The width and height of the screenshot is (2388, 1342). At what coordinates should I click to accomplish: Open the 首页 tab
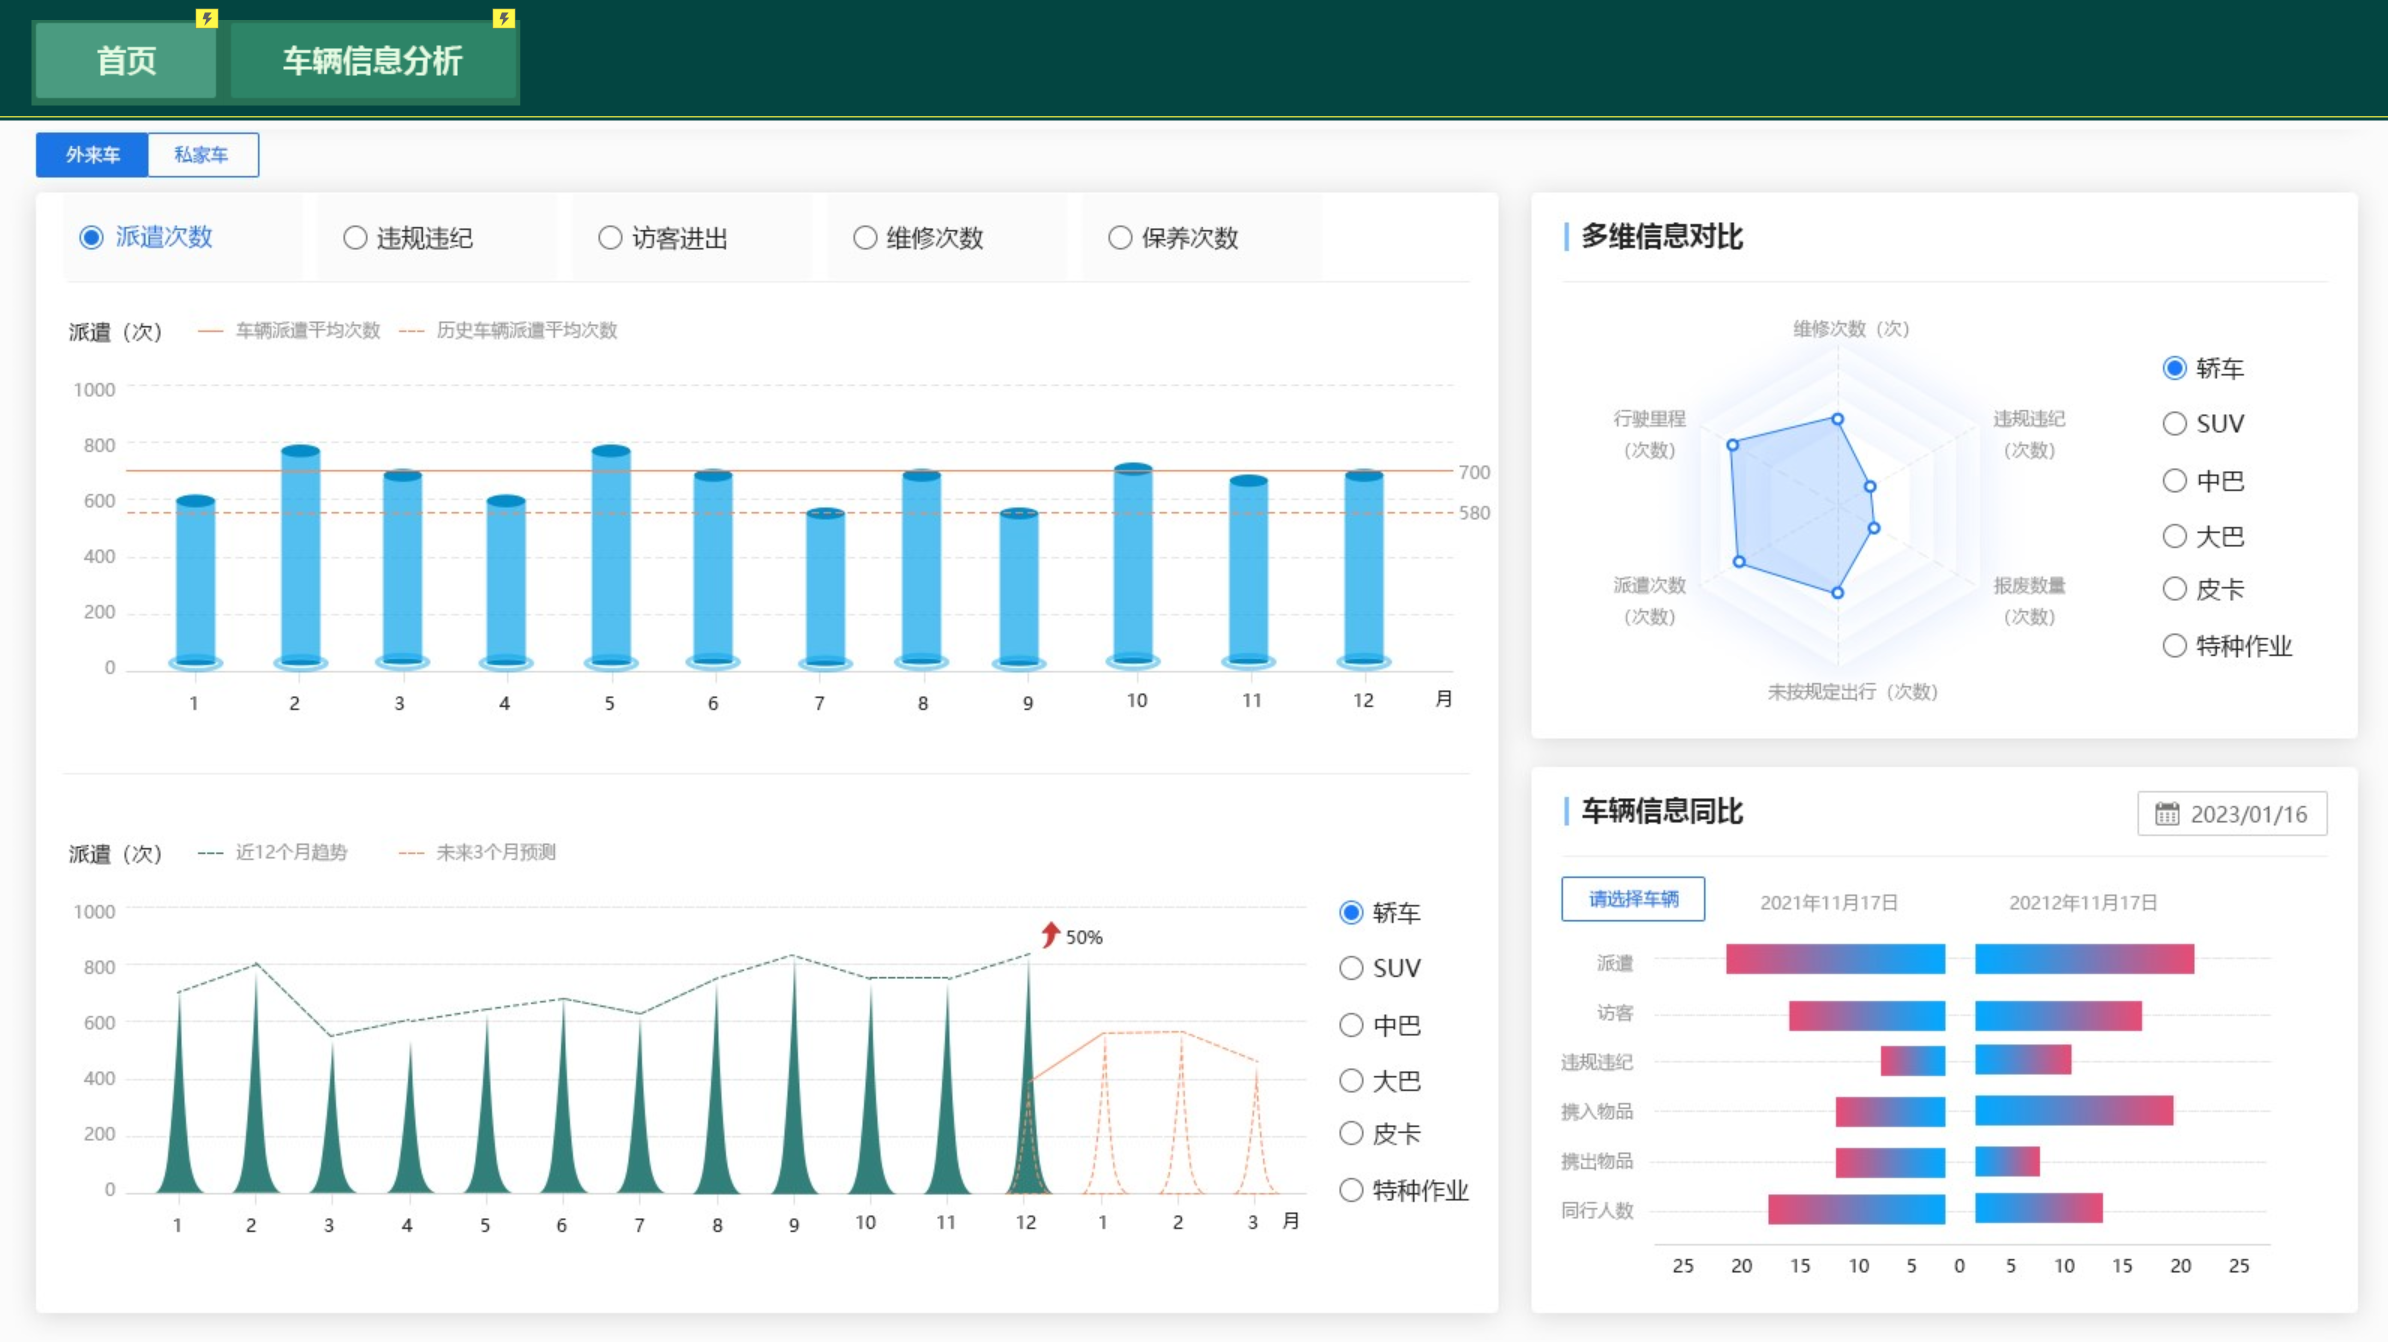[126, 60]
